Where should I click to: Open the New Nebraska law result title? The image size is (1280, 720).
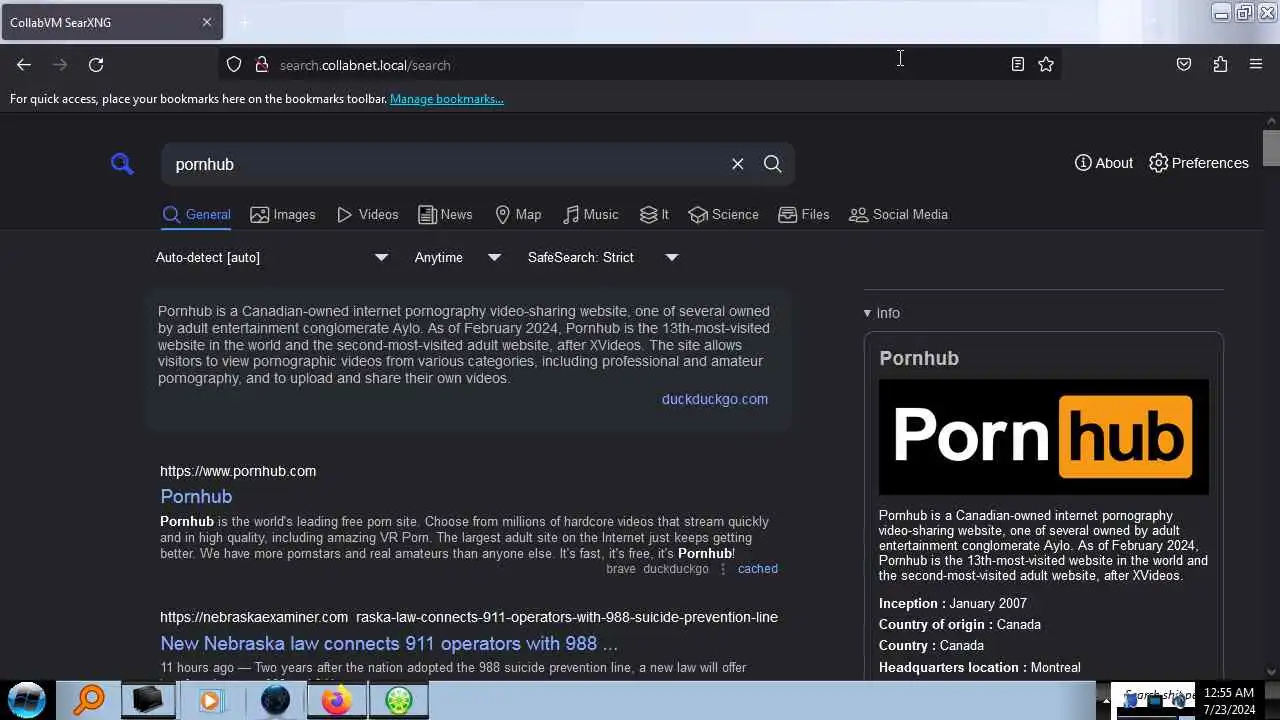pyautogui.click(x=389, y=643)
